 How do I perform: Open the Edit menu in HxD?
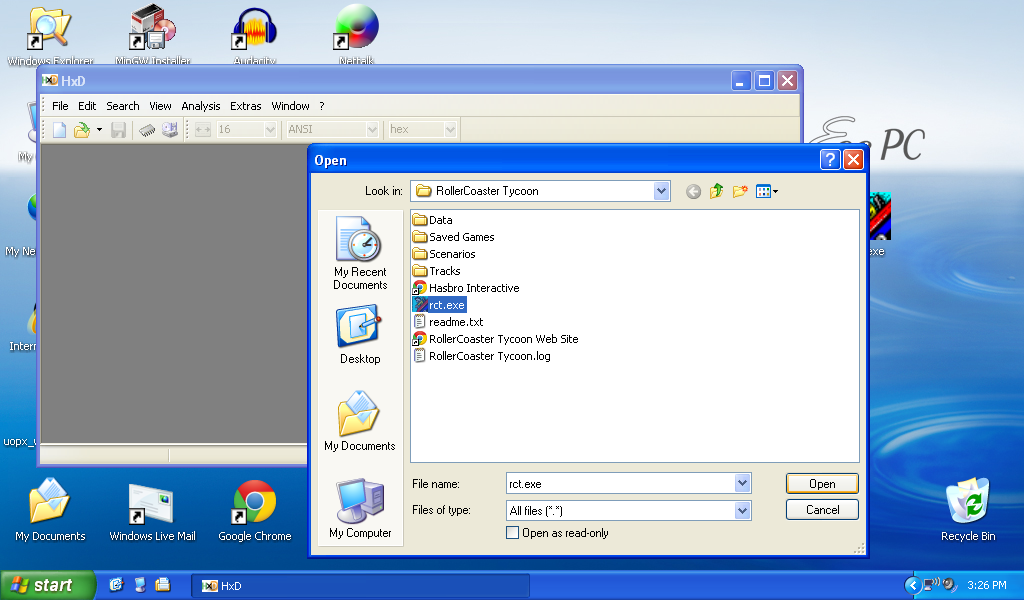(x=87, y=106)
